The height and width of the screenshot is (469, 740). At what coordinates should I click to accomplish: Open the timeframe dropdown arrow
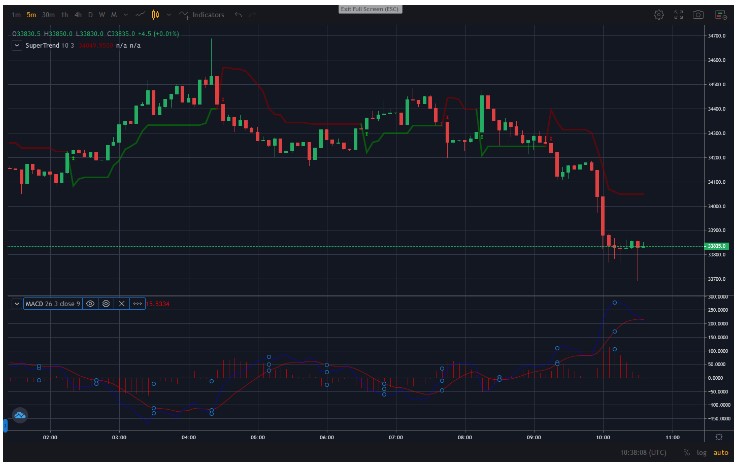coord(126,15)
